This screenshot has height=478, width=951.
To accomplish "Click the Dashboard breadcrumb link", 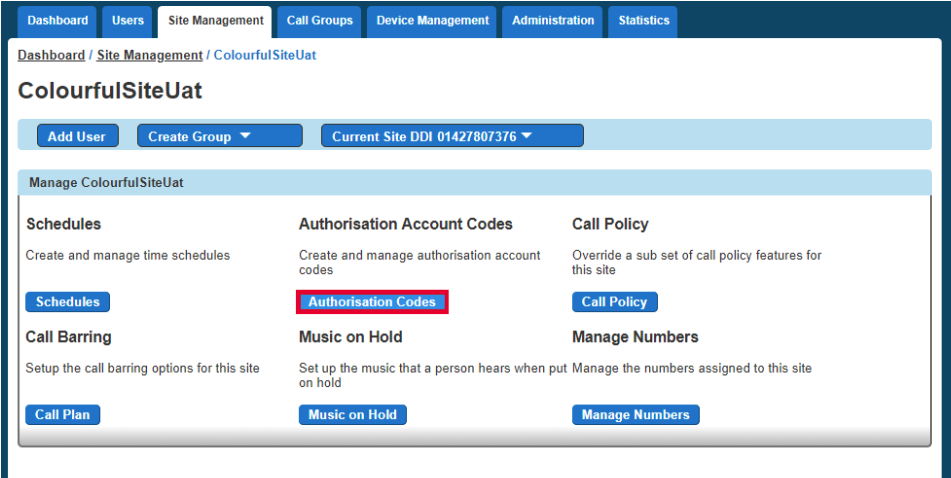I will pyautogui.click(x=52, y=55).
